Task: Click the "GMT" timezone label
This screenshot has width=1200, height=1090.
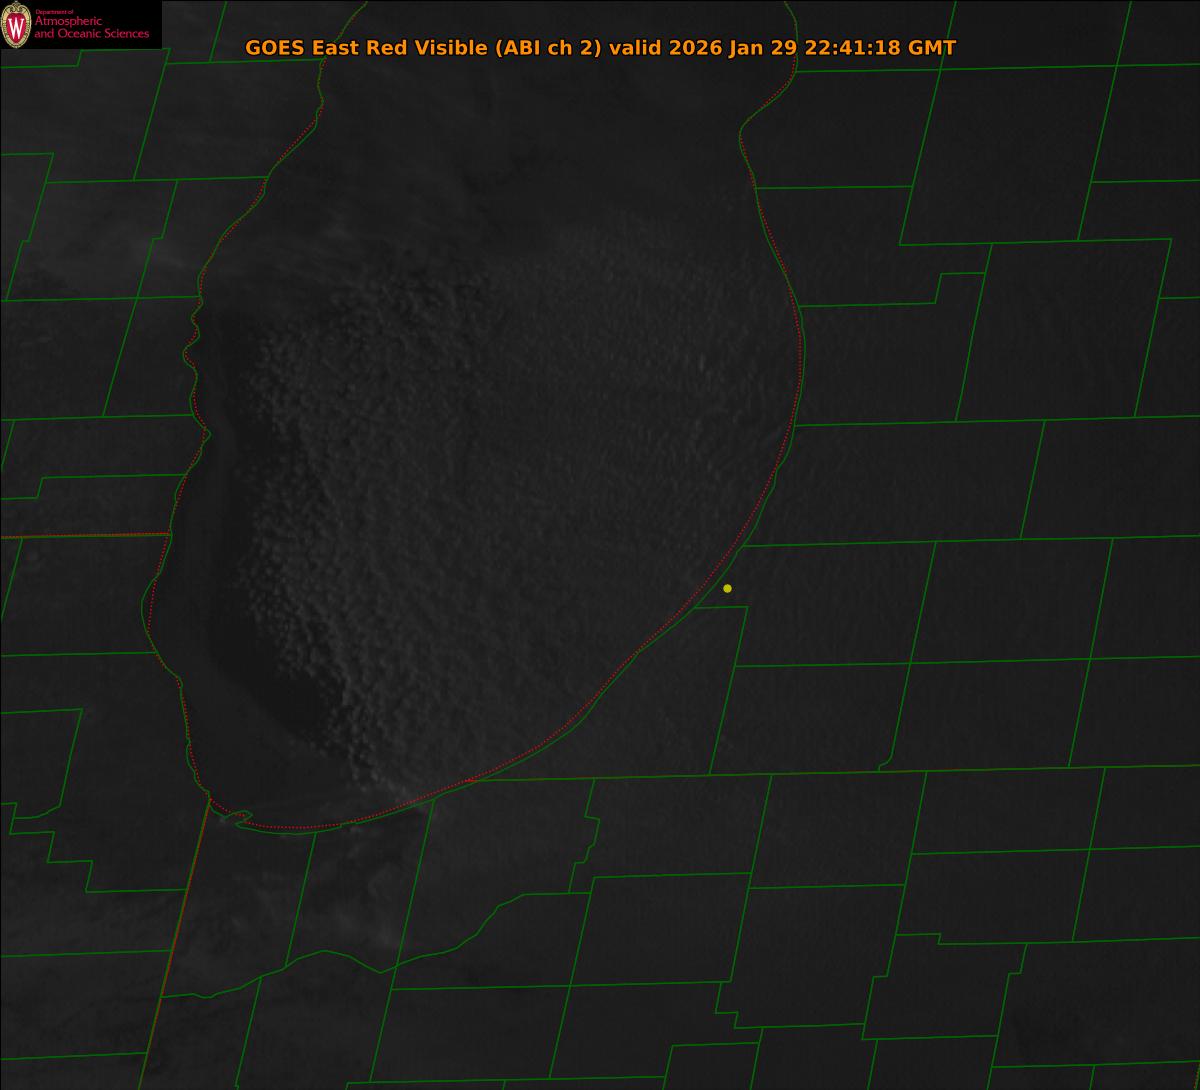Action: 932,48
